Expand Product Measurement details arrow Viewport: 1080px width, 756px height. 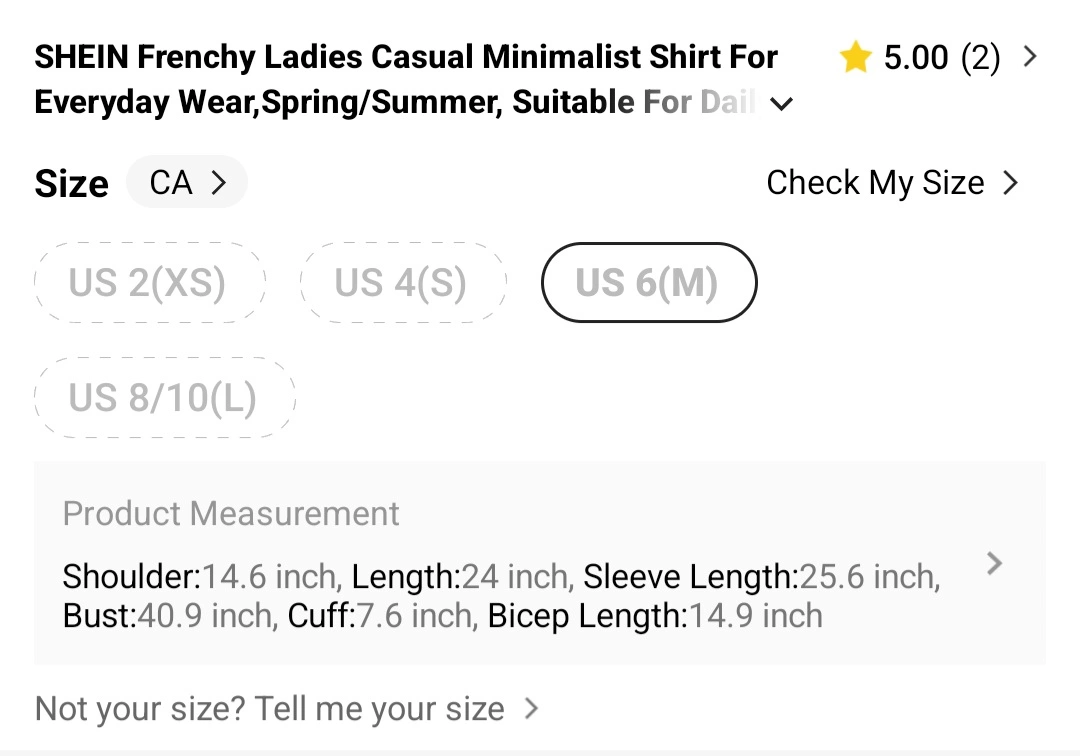(x=994, y=563)
